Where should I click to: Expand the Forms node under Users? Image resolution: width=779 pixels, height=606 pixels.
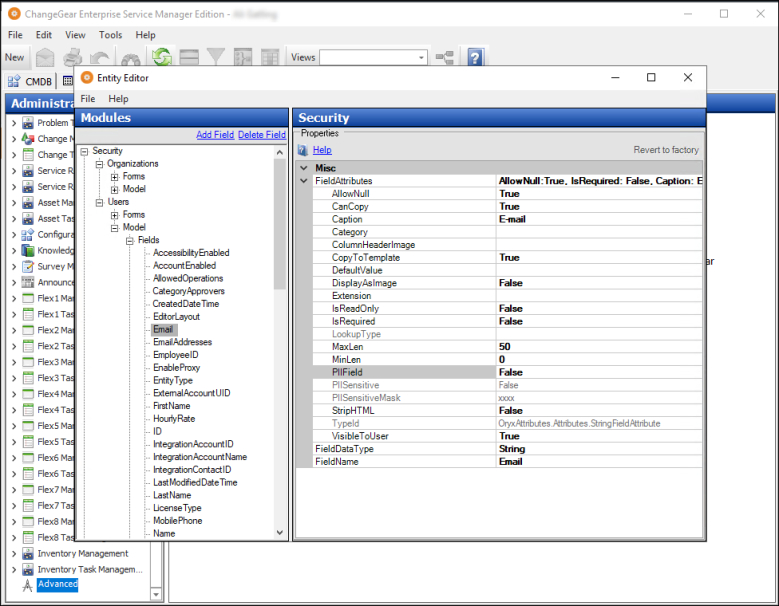(x=115, y=215)
